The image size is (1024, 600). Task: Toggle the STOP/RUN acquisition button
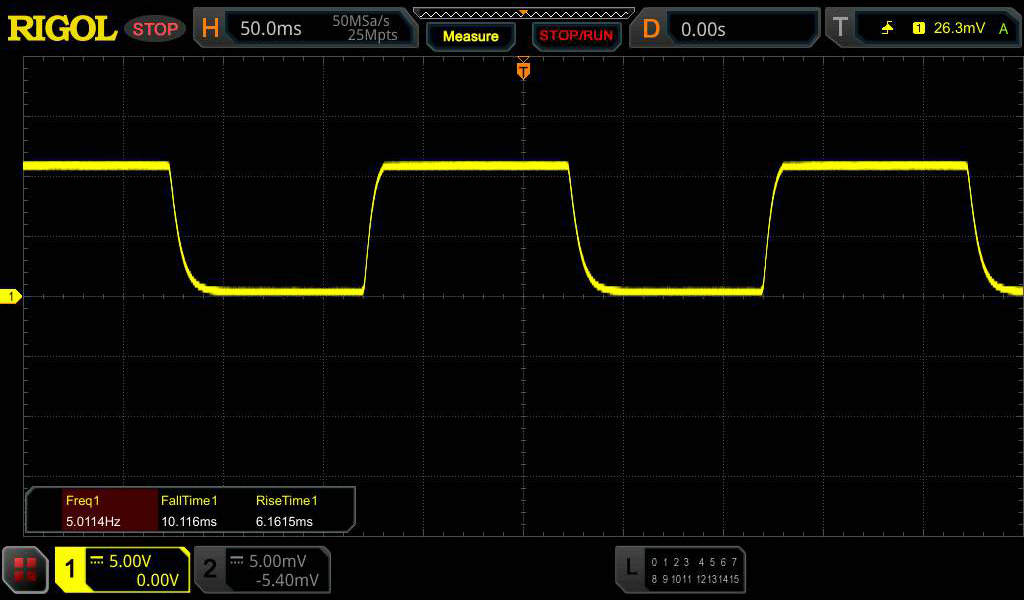pos(576,36)
